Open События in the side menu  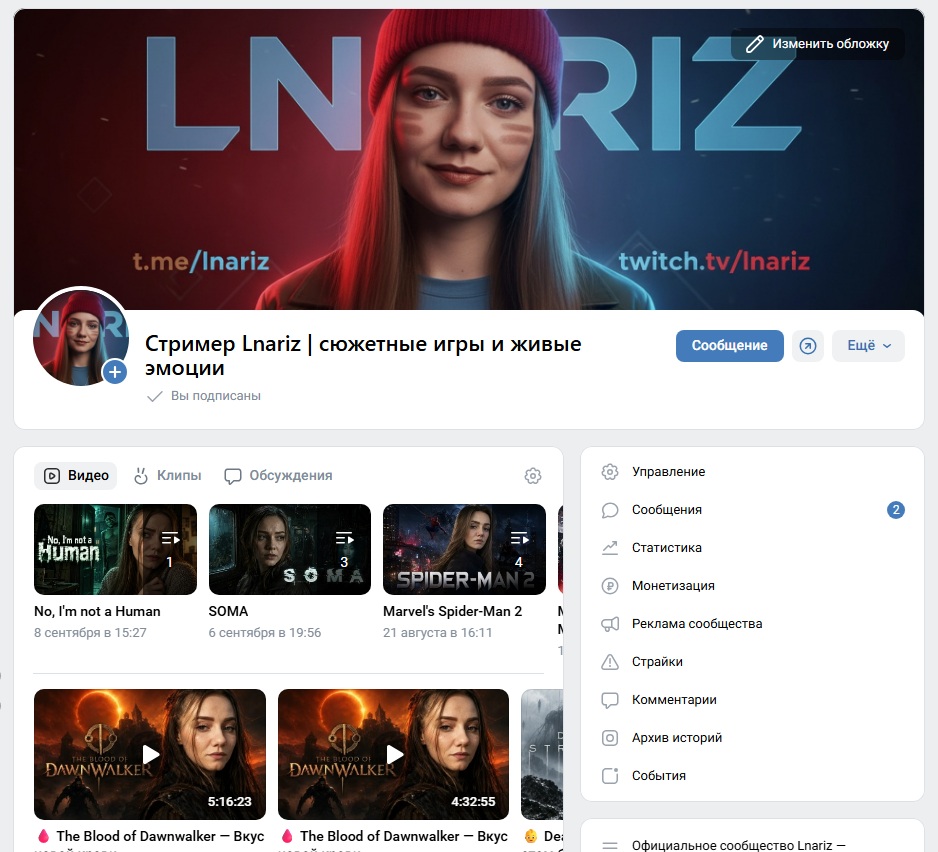753,775
